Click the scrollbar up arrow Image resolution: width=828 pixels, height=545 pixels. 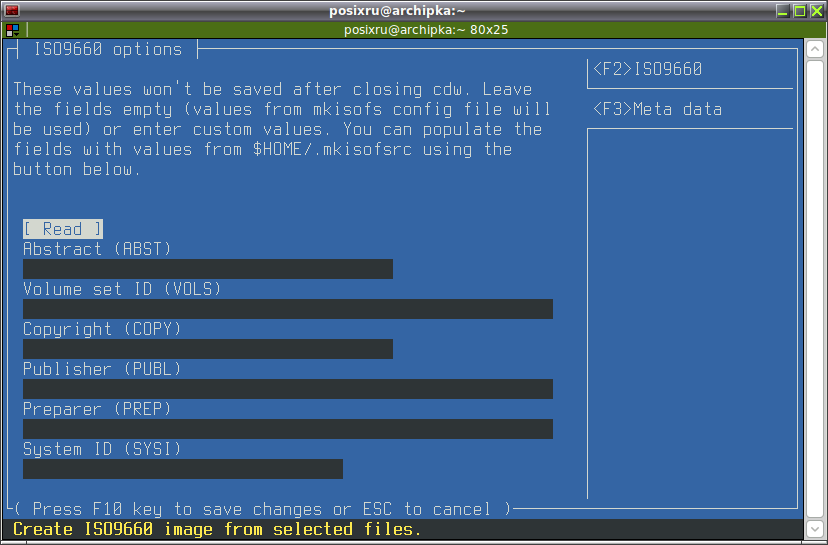tap(815, 50)
